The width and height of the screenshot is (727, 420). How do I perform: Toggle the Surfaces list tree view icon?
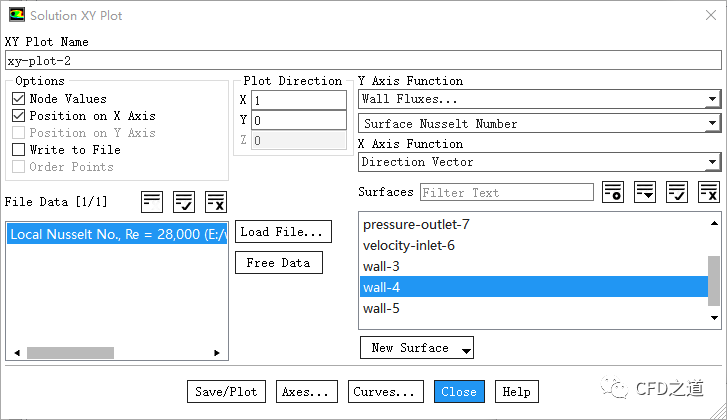[x=645, y=192]
